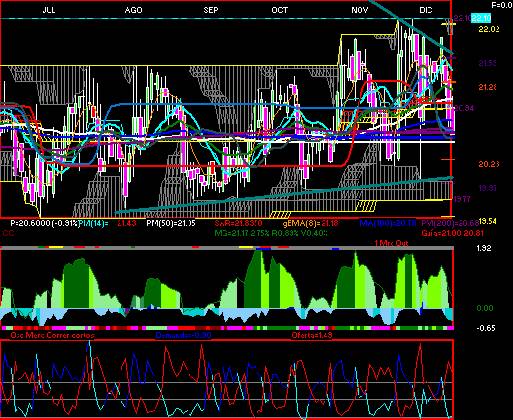
Task: Select the orange 21.28 price label
Action: (488, 87)
